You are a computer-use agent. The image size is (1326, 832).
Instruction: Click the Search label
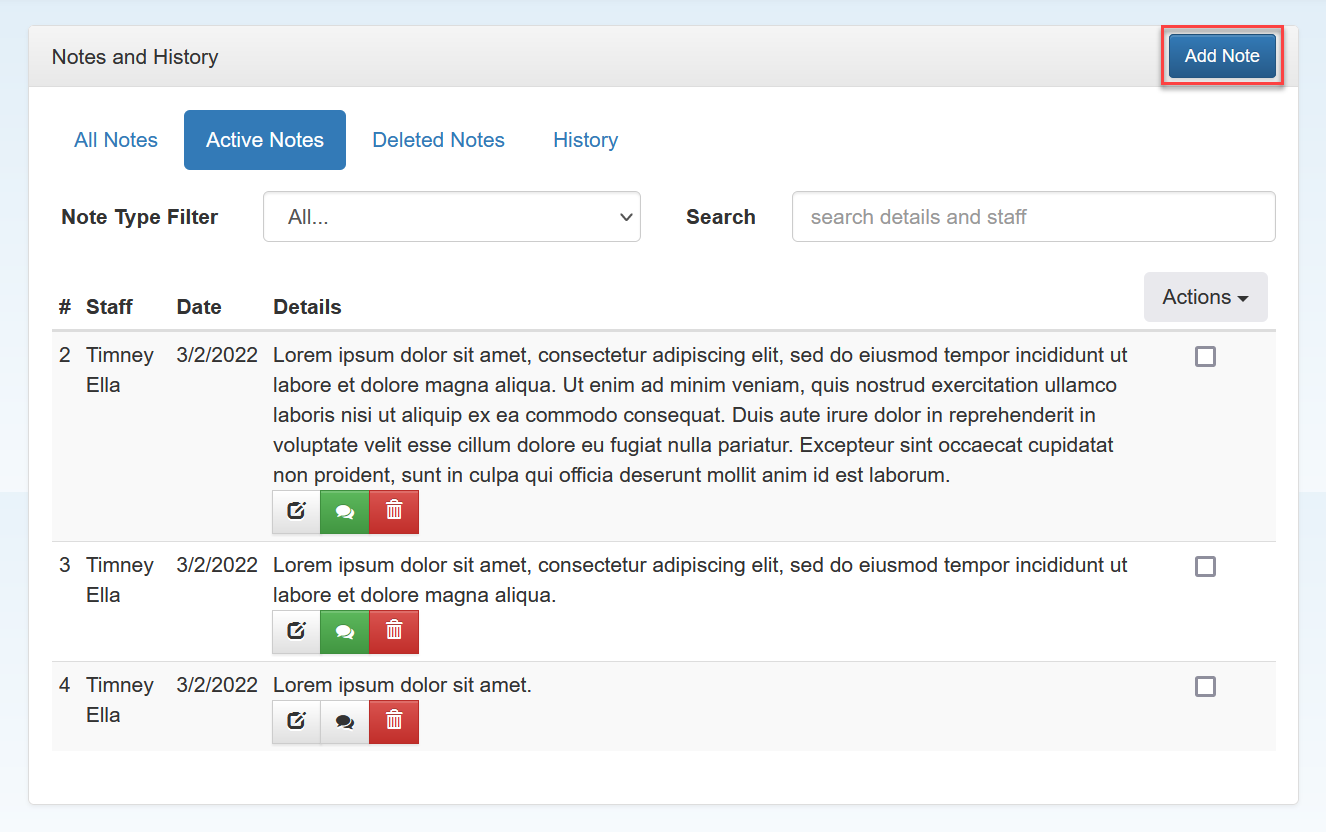(720, 217)
